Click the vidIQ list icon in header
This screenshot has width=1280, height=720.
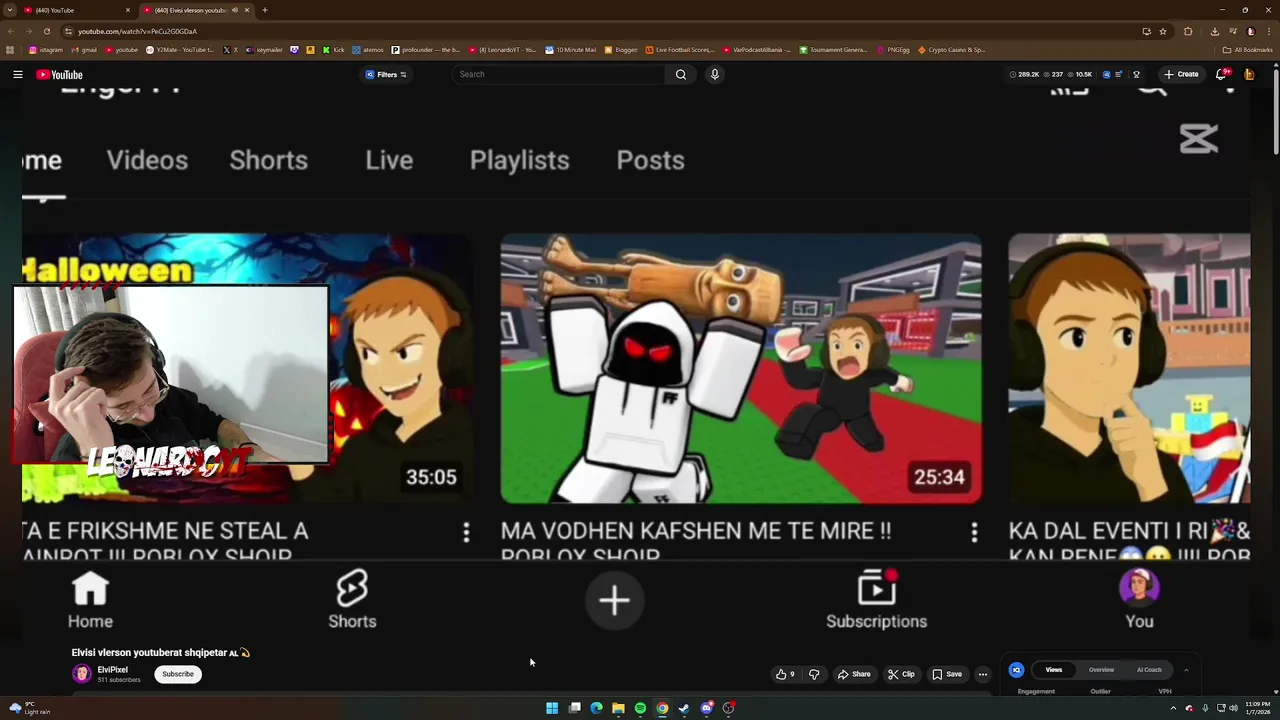coord(1119,74)
